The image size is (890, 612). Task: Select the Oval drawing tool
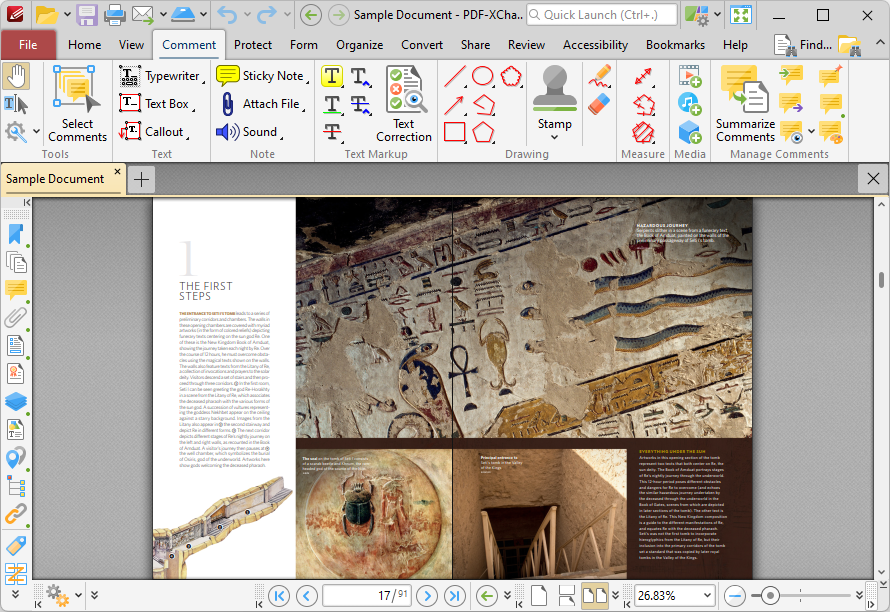pos(483,76)
